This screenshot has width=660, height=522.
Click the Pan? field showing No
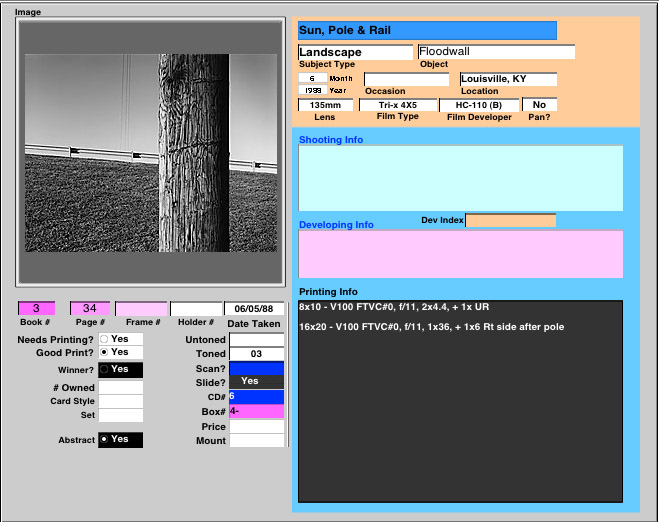point(539,104)
